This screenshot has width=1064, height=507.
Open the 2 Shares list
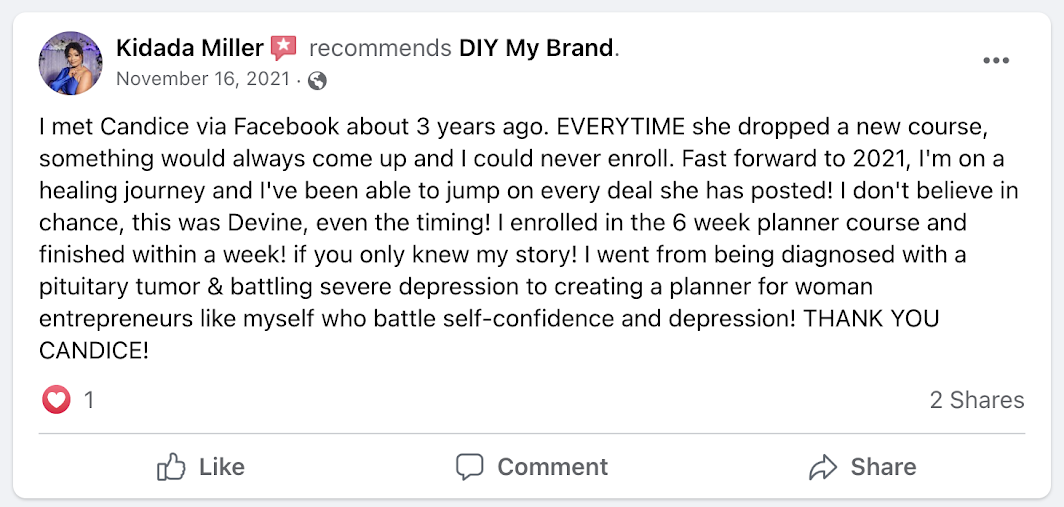pyautogui.click(x=977, y=400)
